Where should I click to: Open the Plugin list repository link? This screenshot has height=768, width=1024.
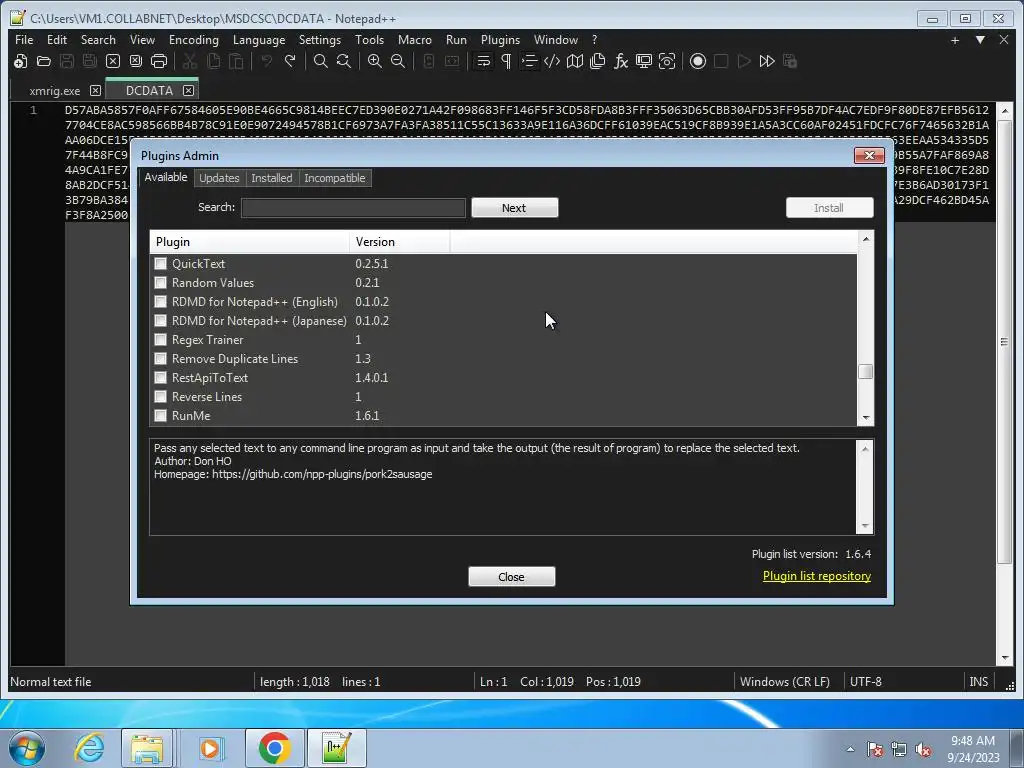(816, 576)
